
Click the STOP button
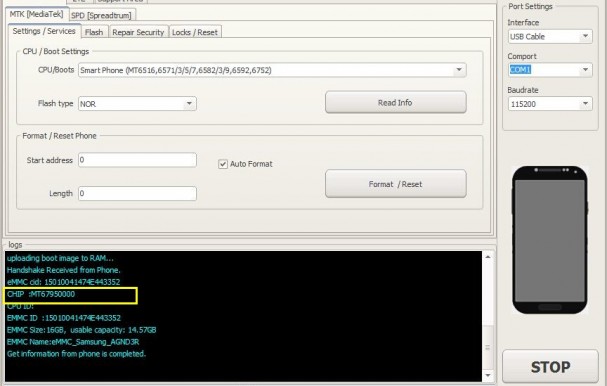click(550, 367)
